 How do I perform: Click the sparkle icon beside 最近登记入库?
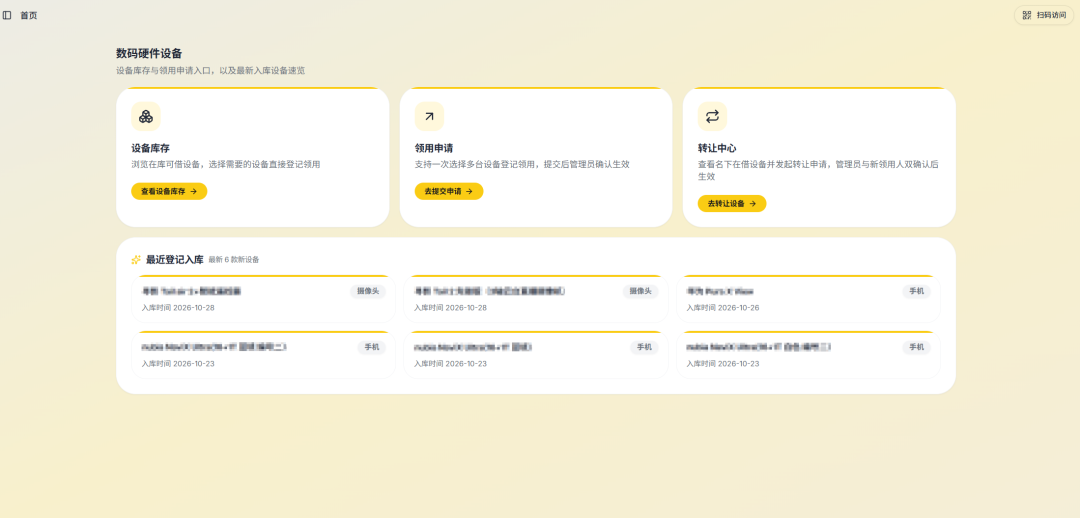coord(136,260)
